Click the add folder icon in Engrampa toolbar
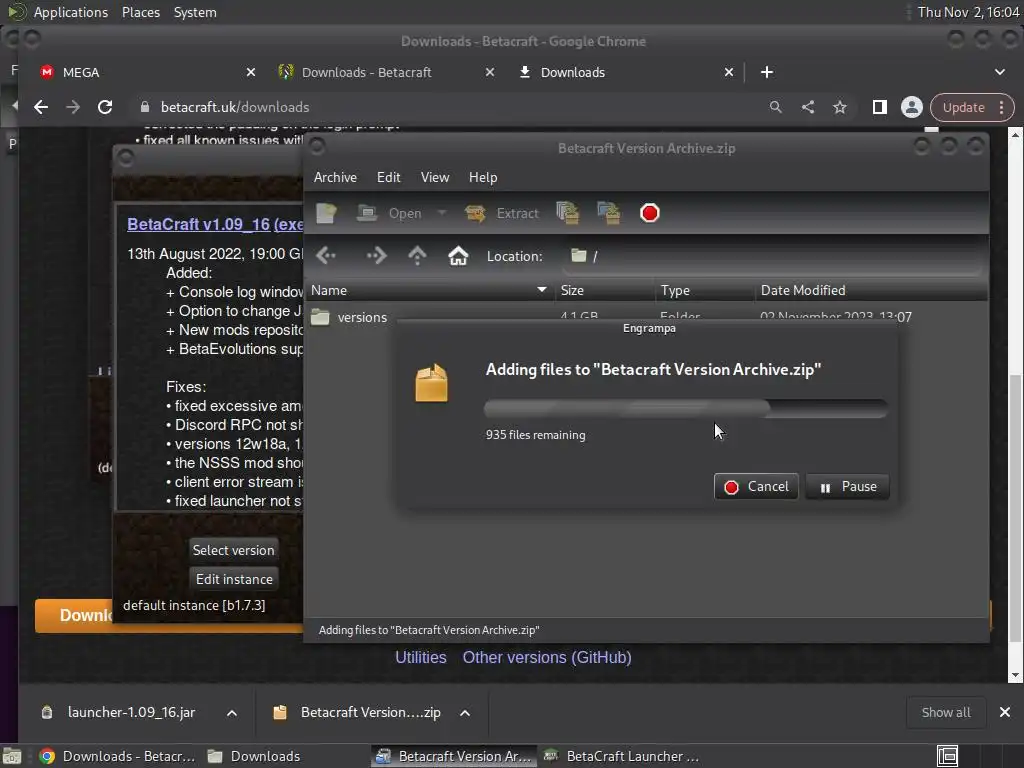Viewport: 1024px width, 768px height. click(609, 213)
